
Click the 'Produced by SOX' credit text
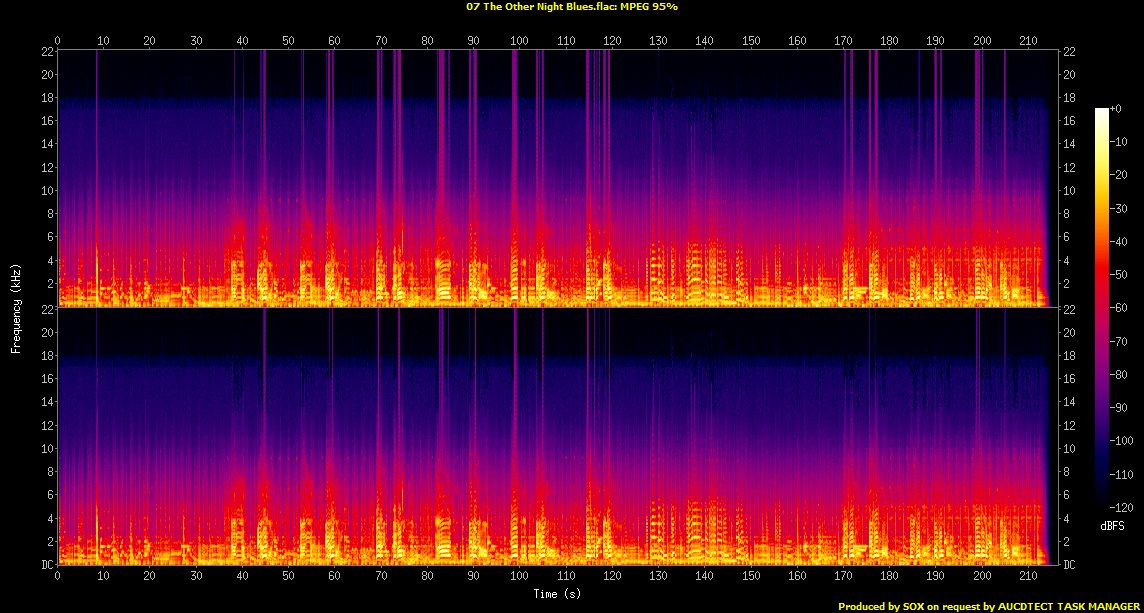click(x=882, y=606)
